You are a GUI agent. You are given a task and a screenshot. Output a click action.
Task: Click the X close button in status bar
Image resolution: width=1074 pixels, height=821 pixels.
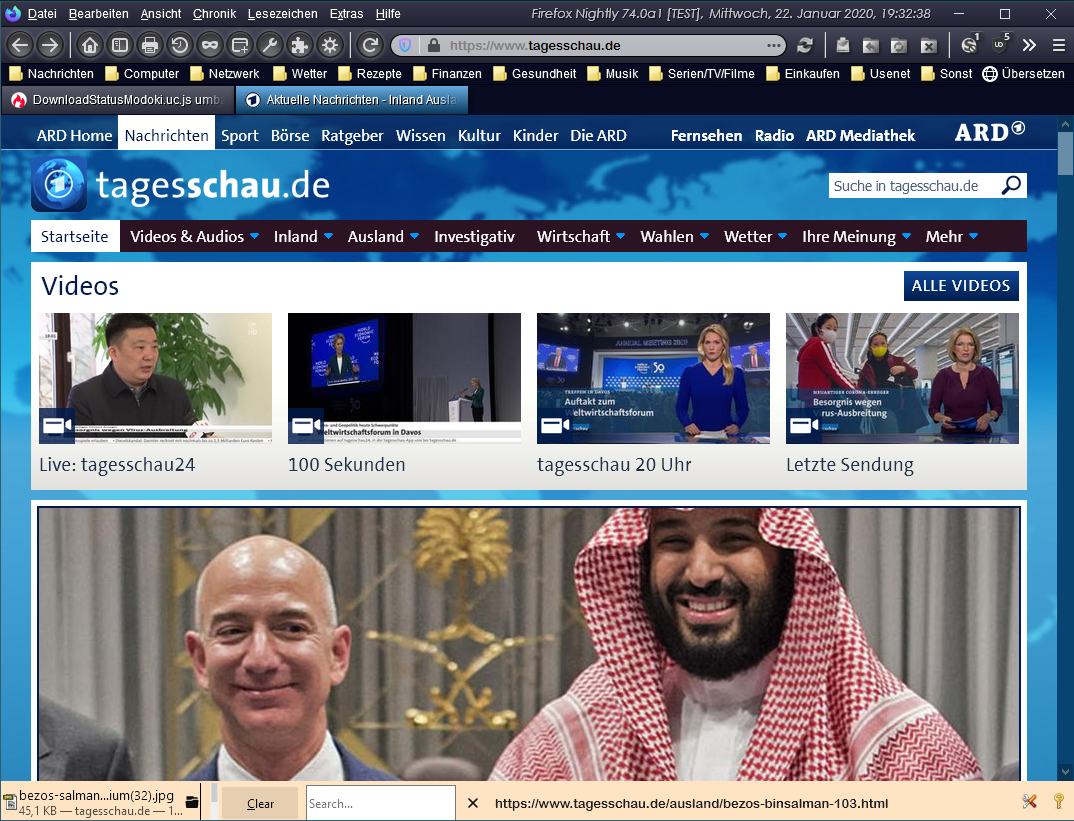click(473, 803)
